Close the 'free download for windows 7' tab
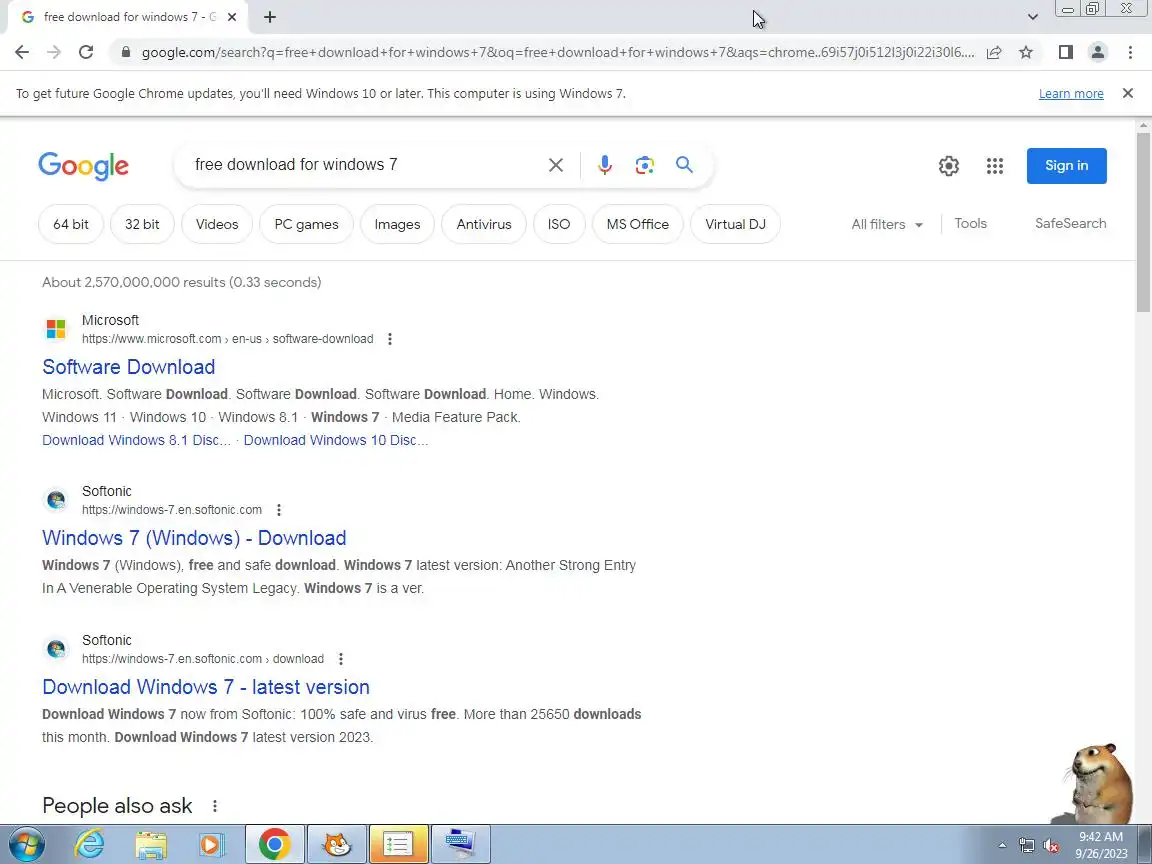1152x864 pixels. pos(231,17)
